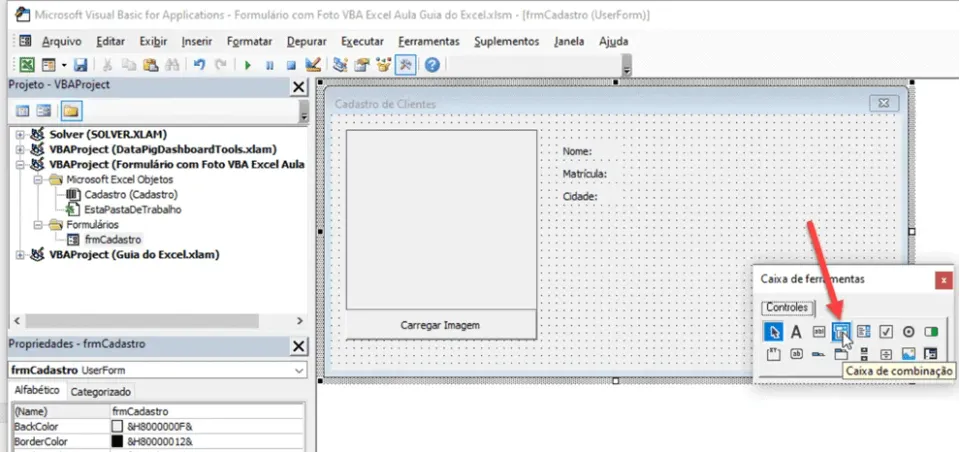This screenshot has width=960, height=452.
Task: Pick the Label control (letter A)
Action: tap(796, 332)
